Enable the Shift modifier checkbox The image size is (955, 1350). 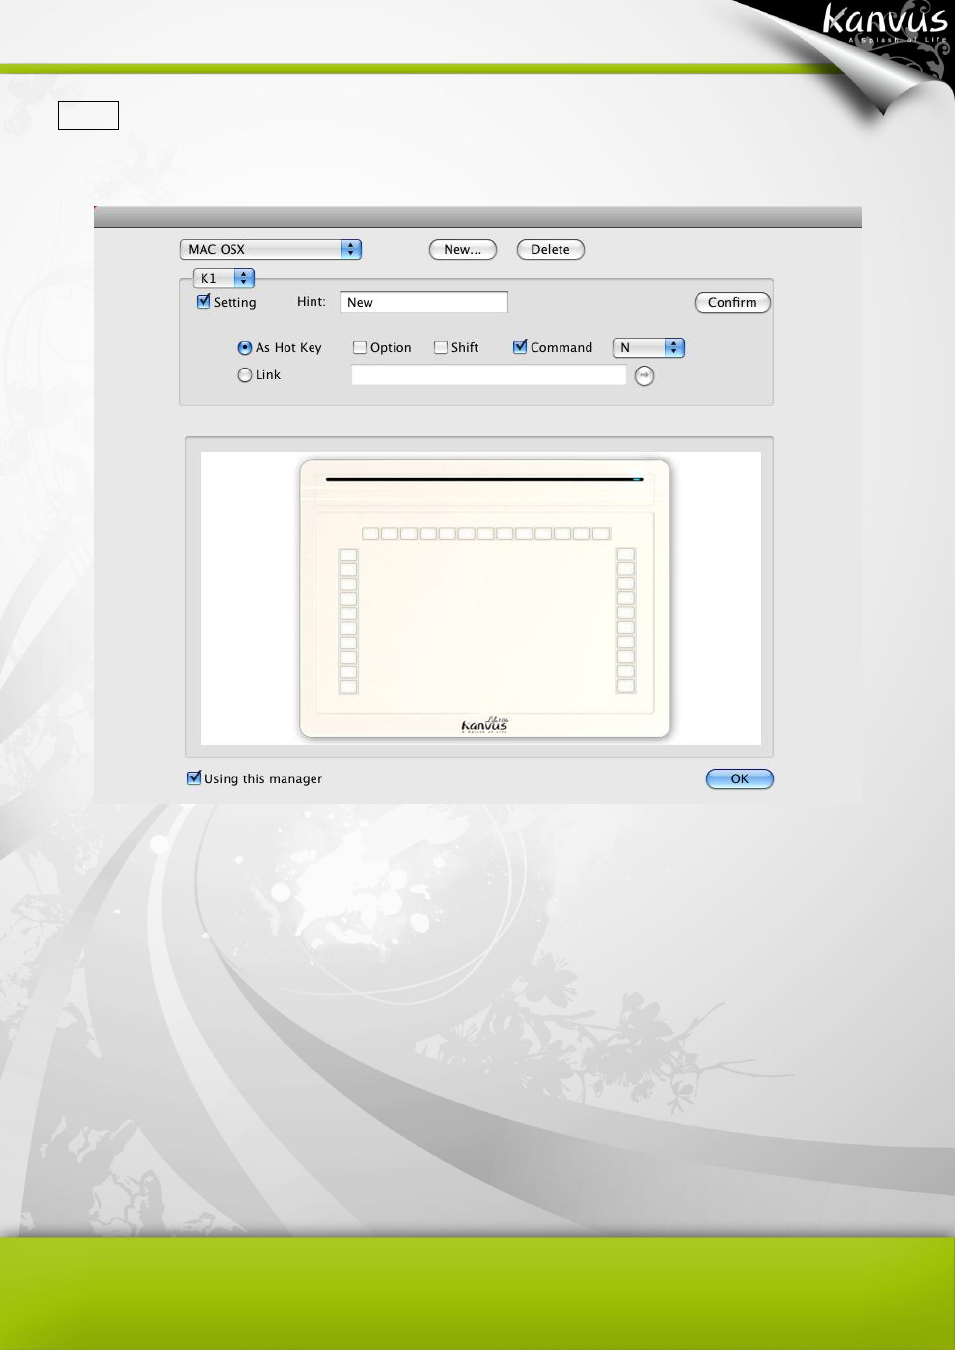click(441, 347)
